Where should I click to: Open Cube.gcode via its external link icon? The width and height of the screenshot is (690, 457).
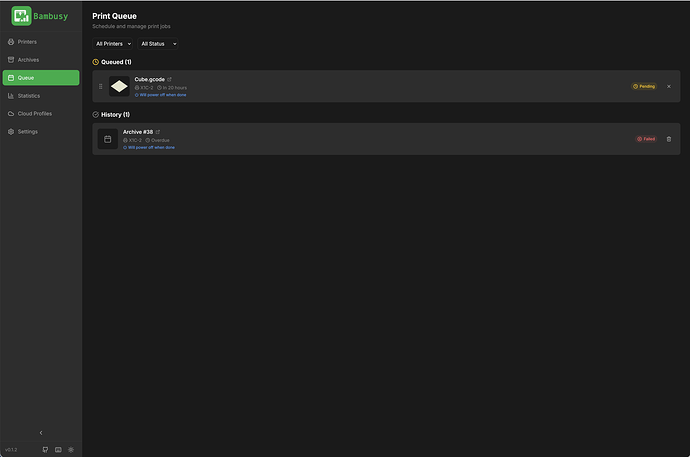click(169, 79)
